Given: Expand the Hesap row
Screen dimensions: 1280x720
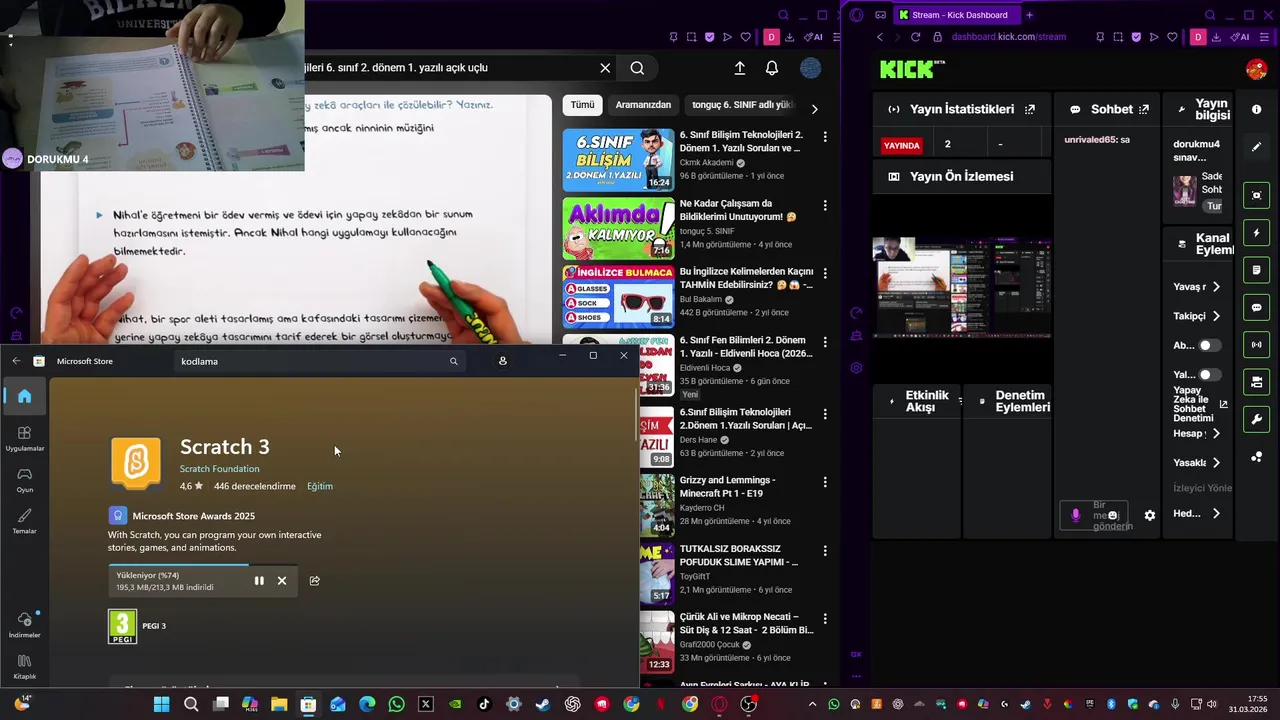Looking at the screenshot, I should pos(1197,433).
